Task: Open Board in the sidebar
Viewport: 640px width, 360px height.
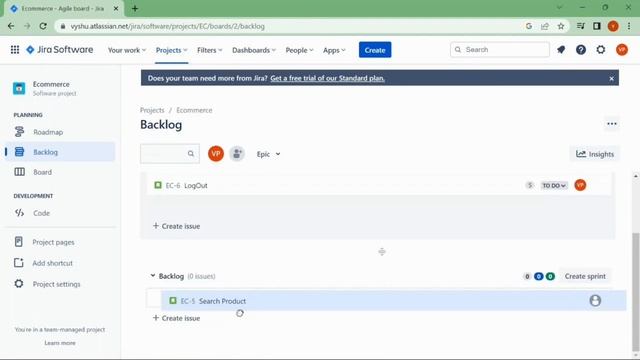Action: [60, 172]
